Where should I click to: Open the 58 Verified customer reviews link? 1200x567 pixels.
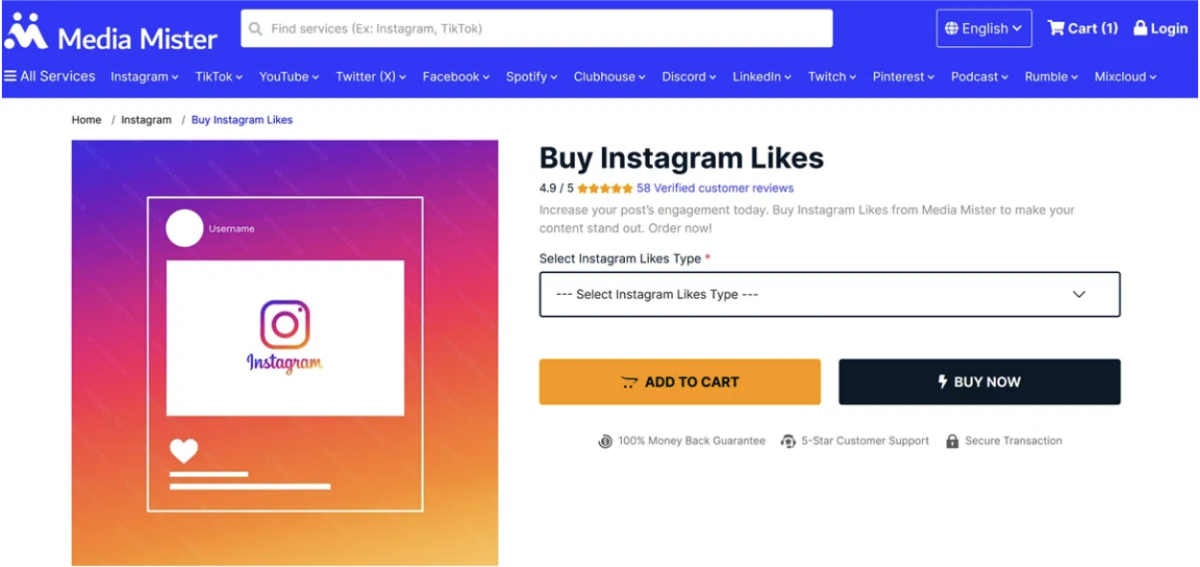715,188
